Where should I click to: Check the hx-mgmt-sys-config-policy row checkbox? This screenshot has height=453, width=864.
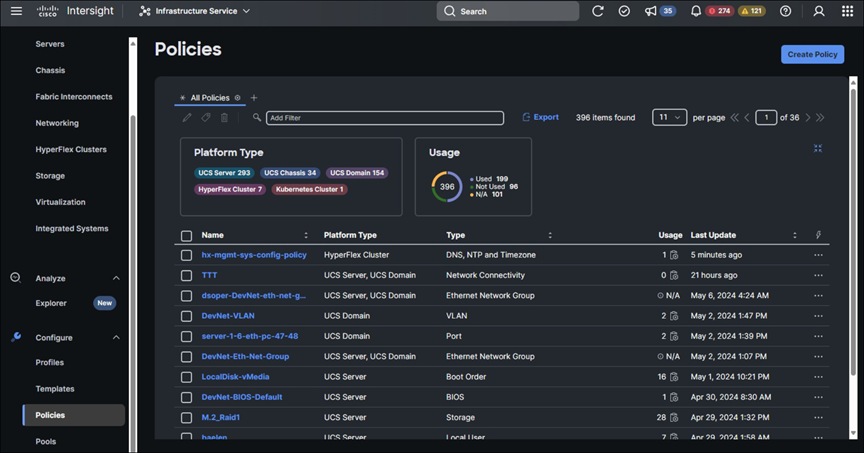[x=186, y=255]
